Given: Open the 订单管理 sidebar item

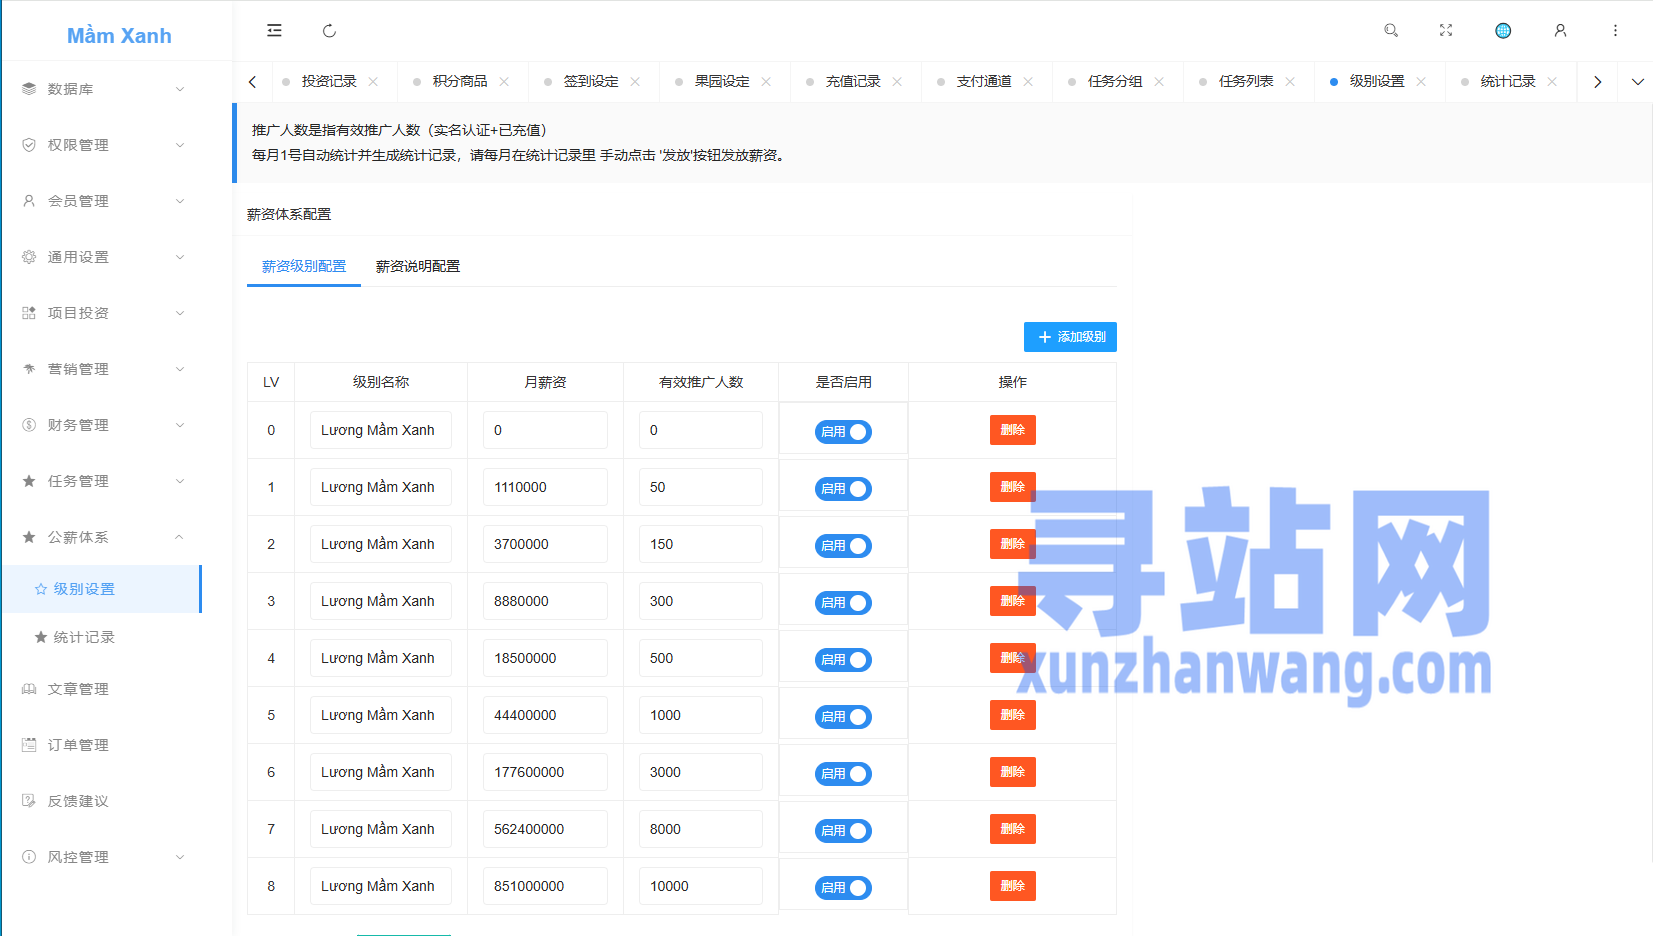Looking at the screenshot, I should [x=100, y=745].
